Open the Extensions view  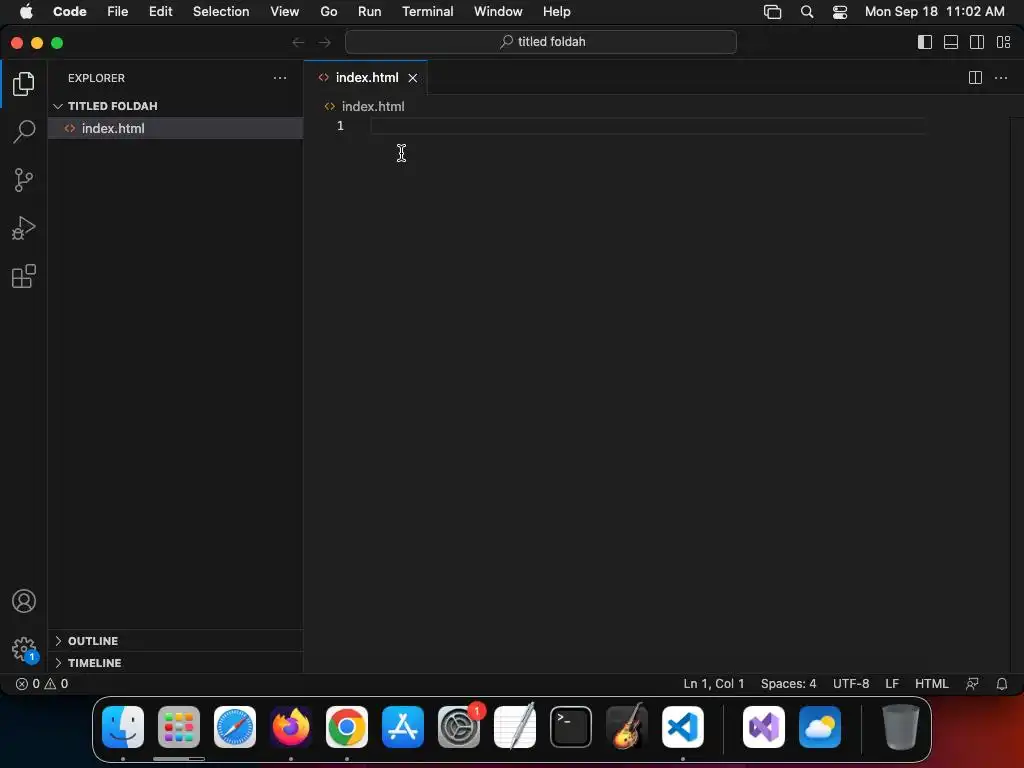24,276
